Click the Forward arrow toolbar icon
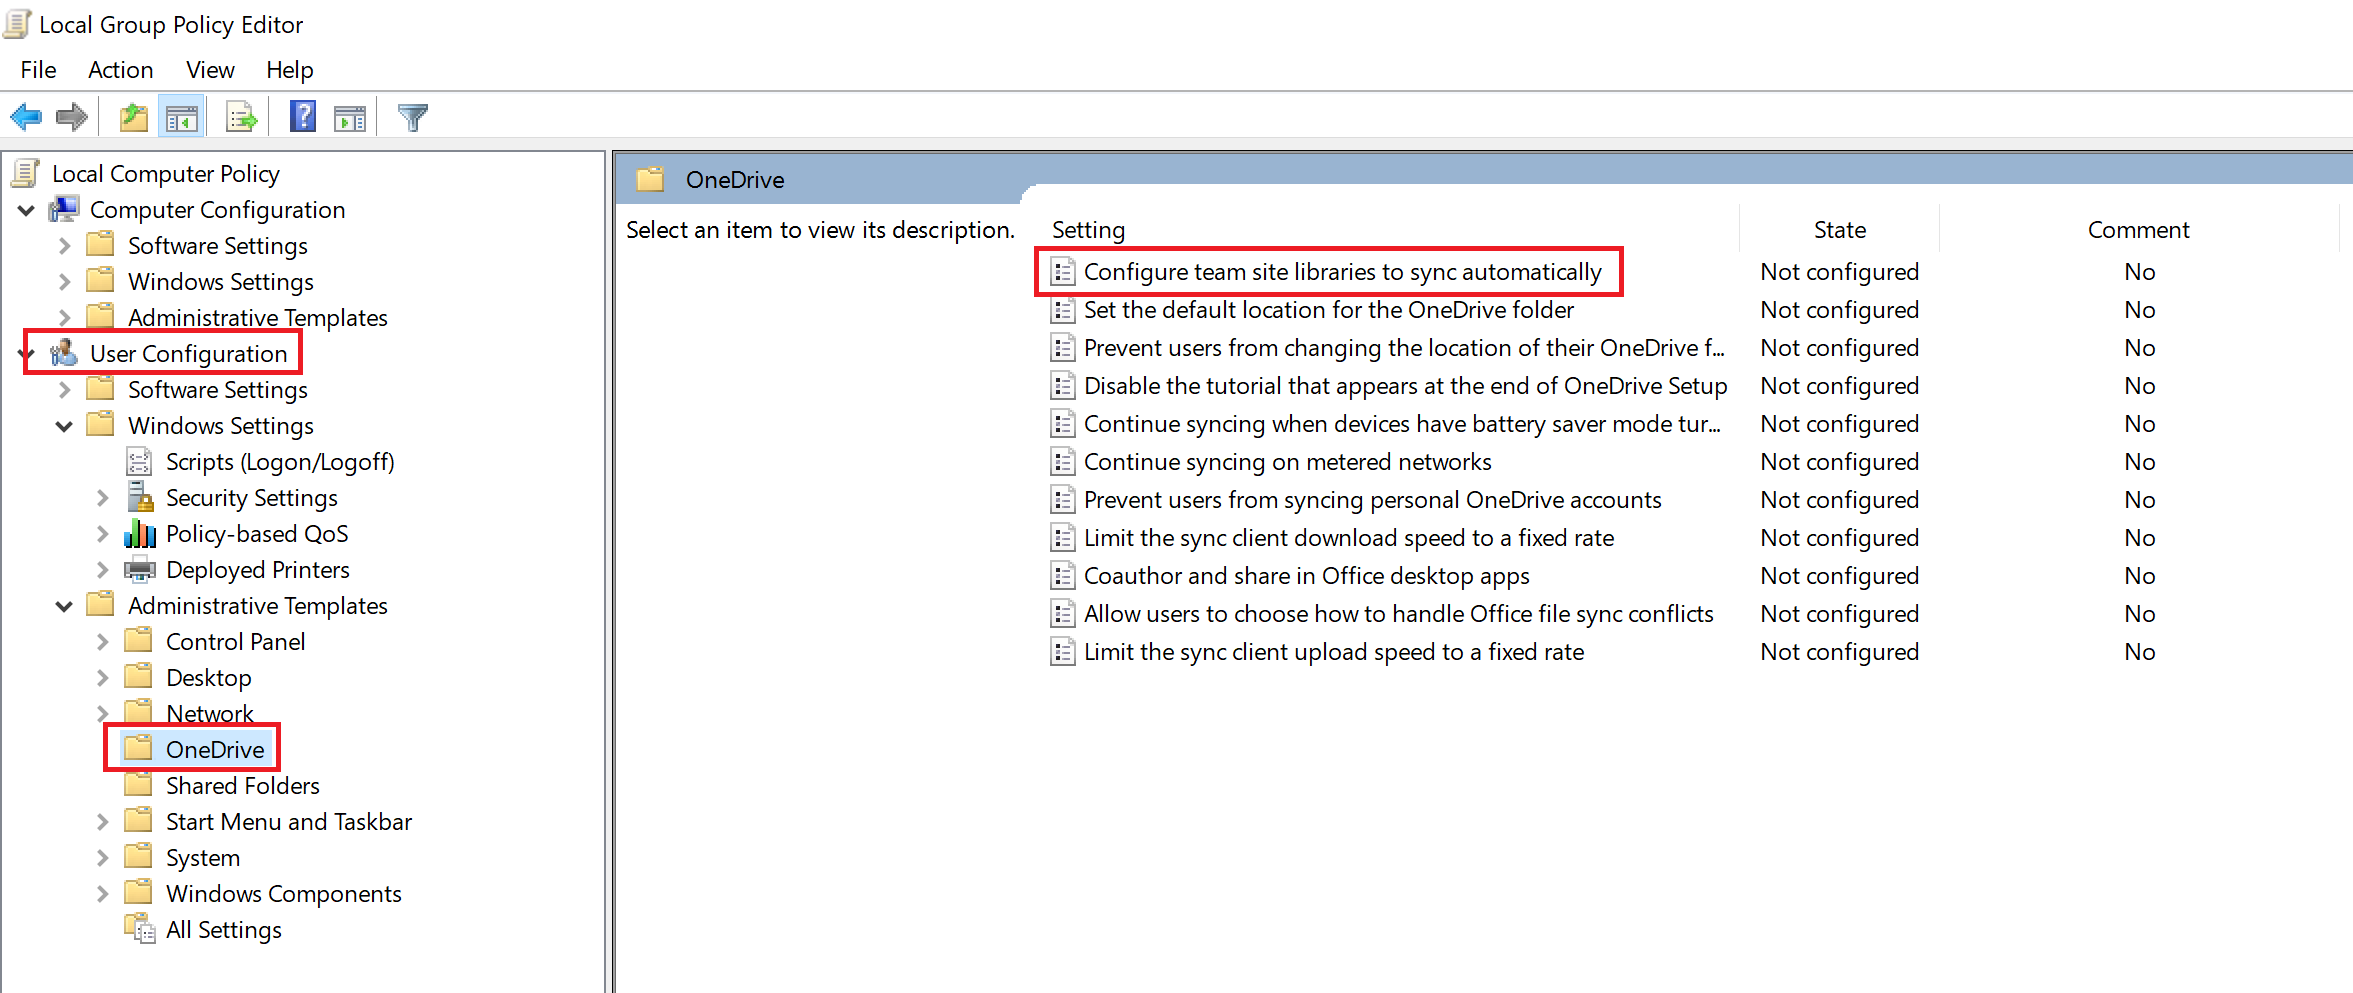2353x993 pixels. (72, 118)
